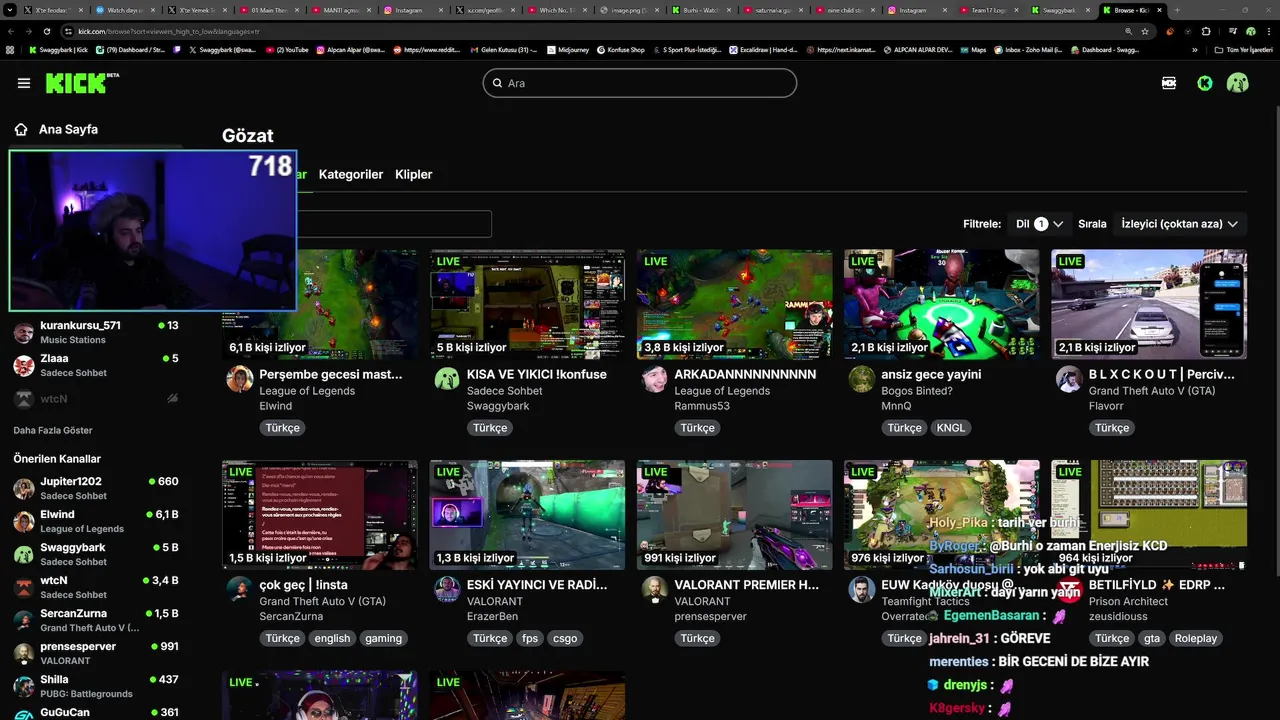The height and width of the screenshot is (720, 1280).
Task: Click the browser address bar URL
Action: click(x=170, y=31)
